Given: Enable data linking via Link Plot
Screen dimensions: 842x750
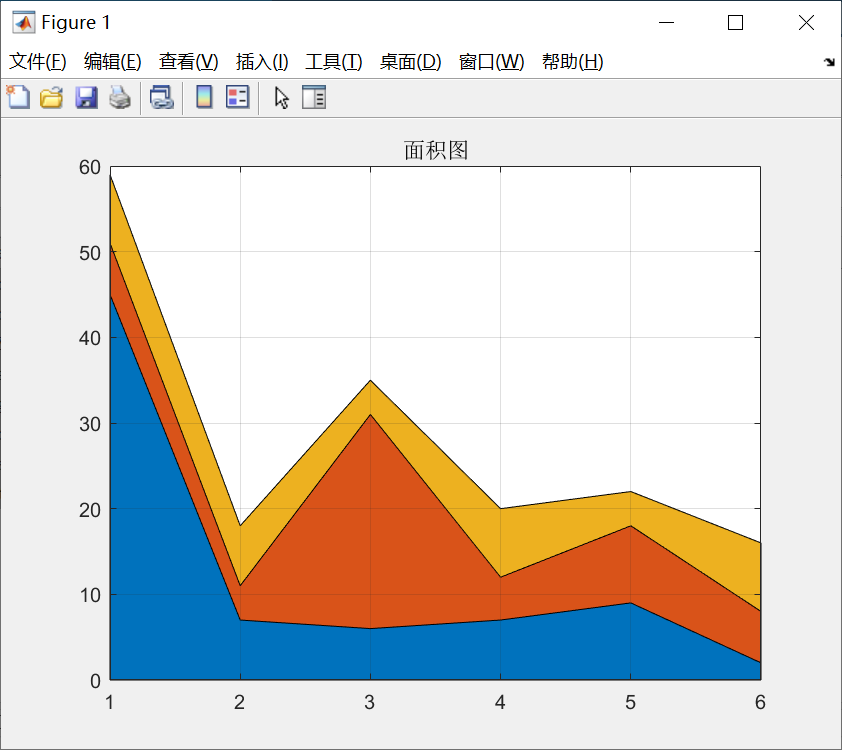Looking at the screenshot, I should pos(162,97).
